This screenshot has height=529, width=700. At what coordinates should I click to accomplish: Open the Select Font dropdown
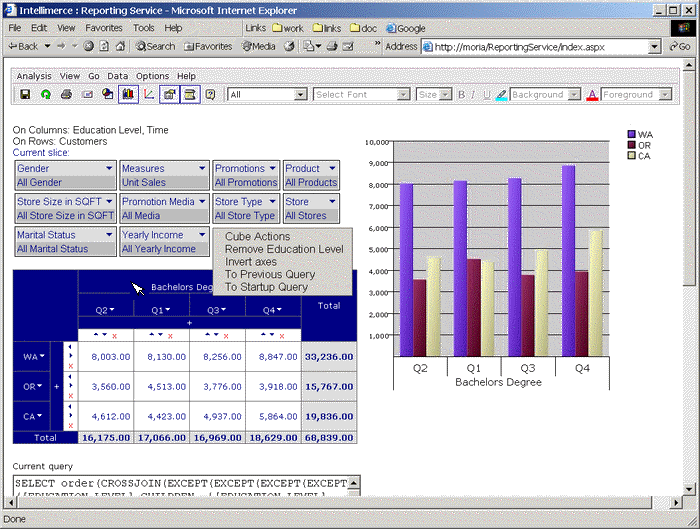[x=362, y=94]
